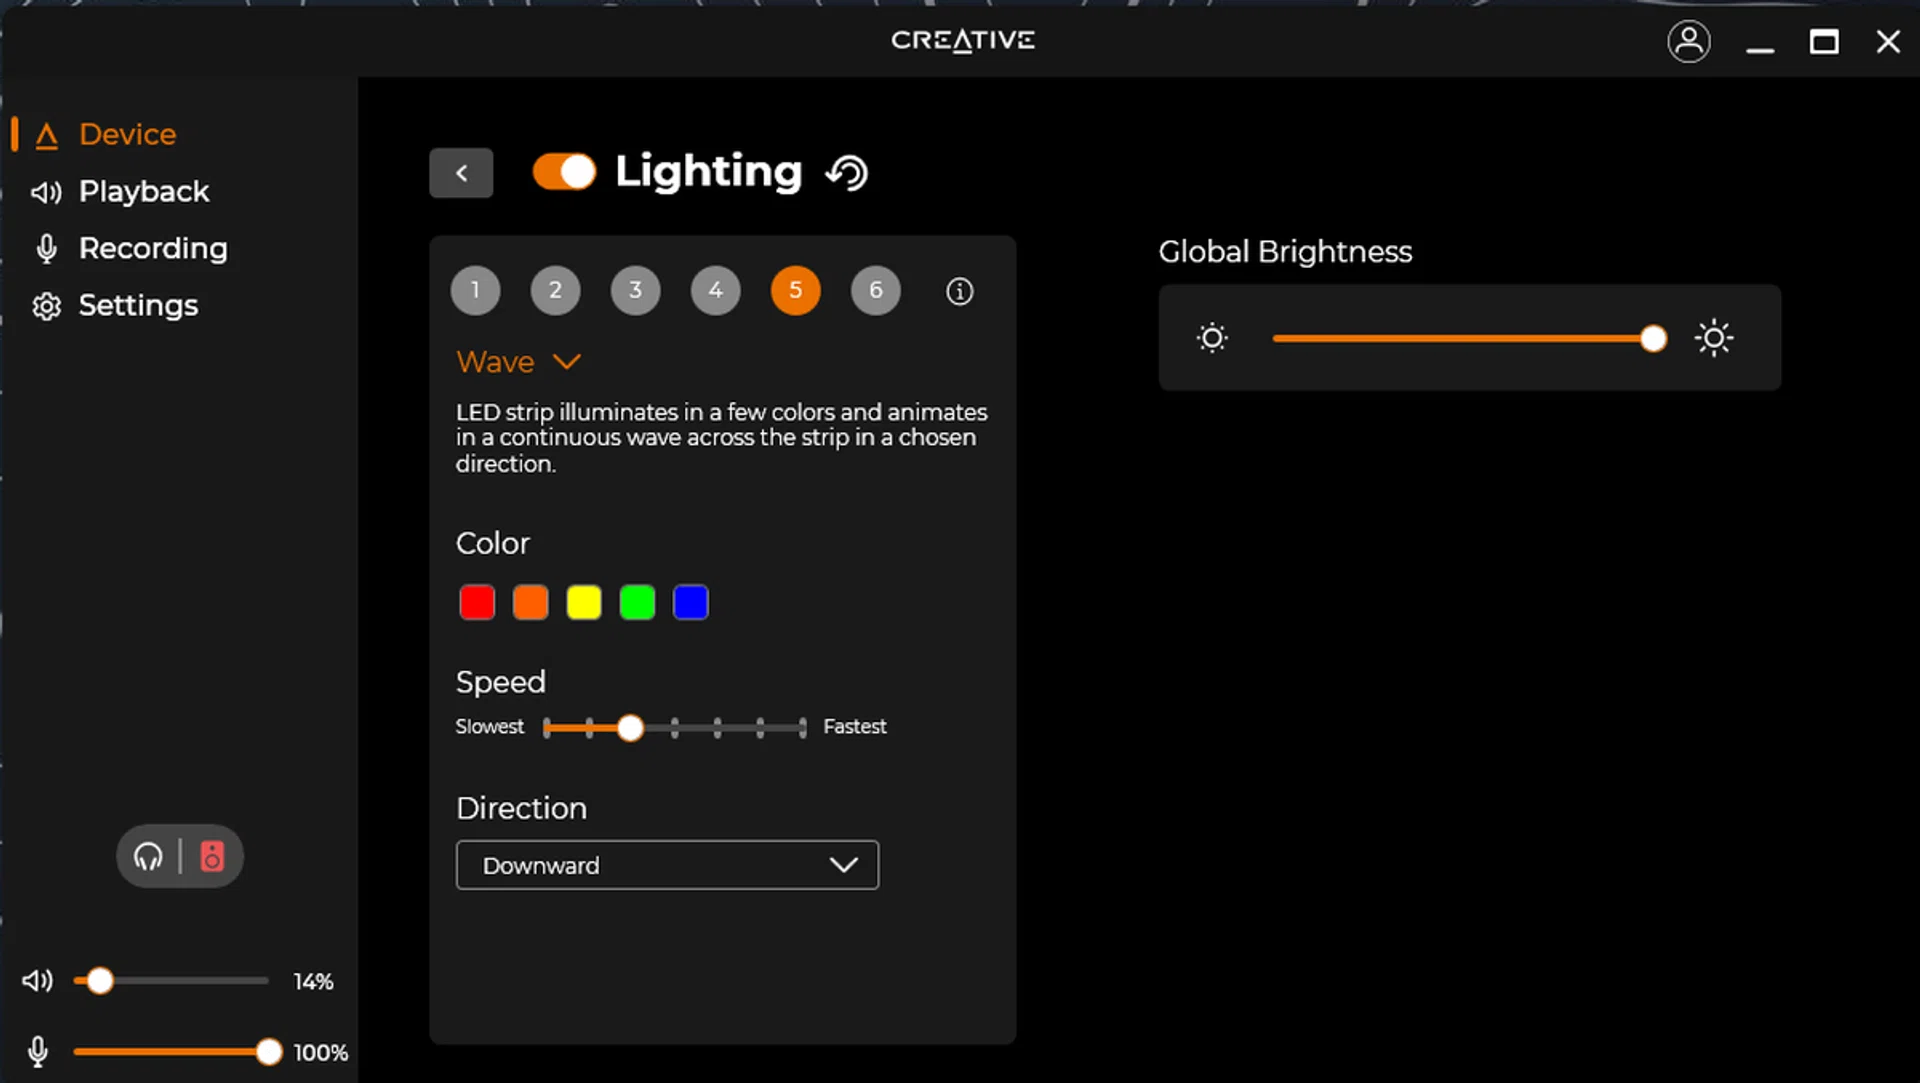Click the lighting info icon

(x=959, y=291)
